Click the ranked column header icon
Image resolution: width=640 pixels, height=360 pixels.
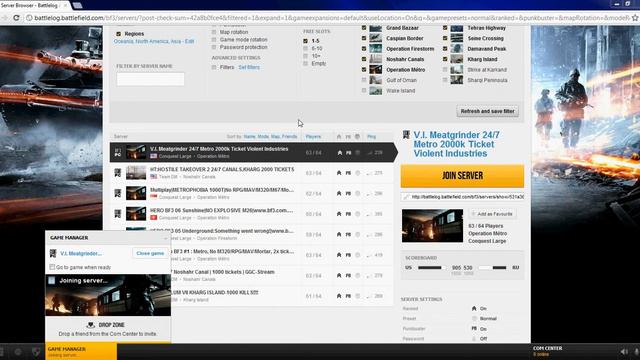339,137
